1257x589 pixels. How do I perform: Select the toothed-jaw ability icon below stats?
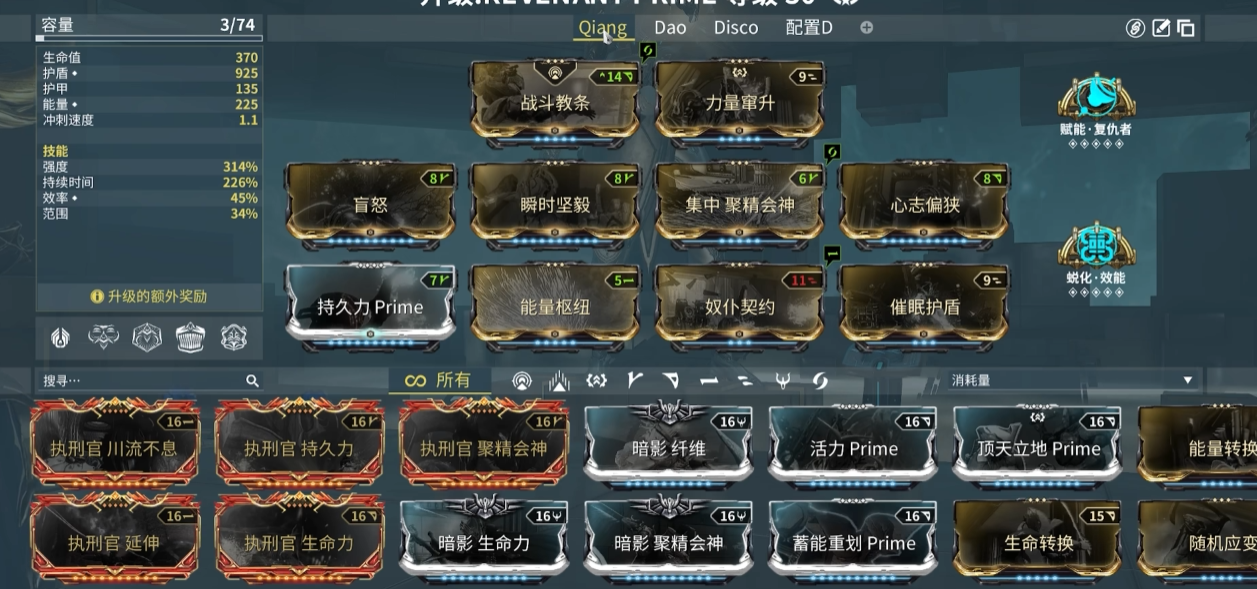(x=190, y=338)
